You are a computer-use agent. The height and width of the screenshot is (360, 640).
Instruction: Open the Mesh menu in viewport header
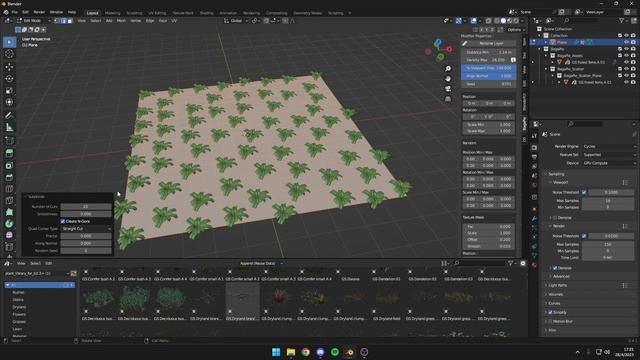[x=121, y=20]
